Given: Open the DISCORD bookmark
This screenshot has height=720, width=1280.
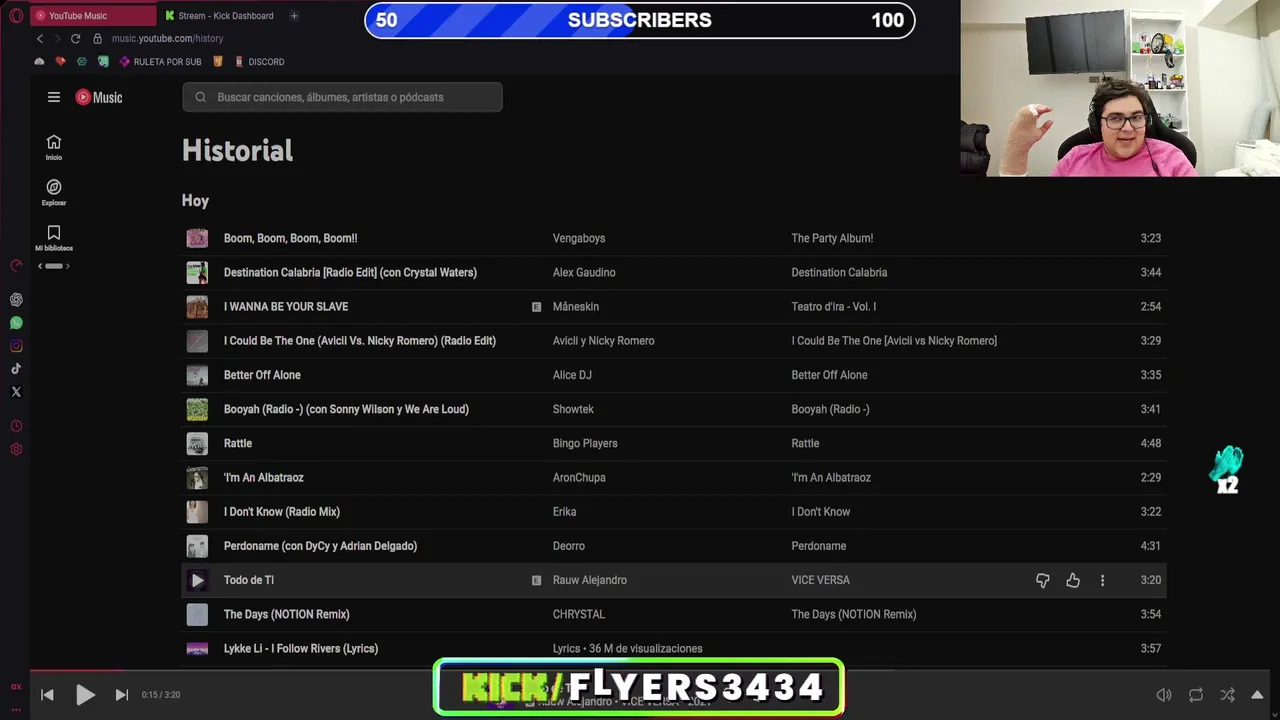Looking at the screenshot, I should point(259,62).
